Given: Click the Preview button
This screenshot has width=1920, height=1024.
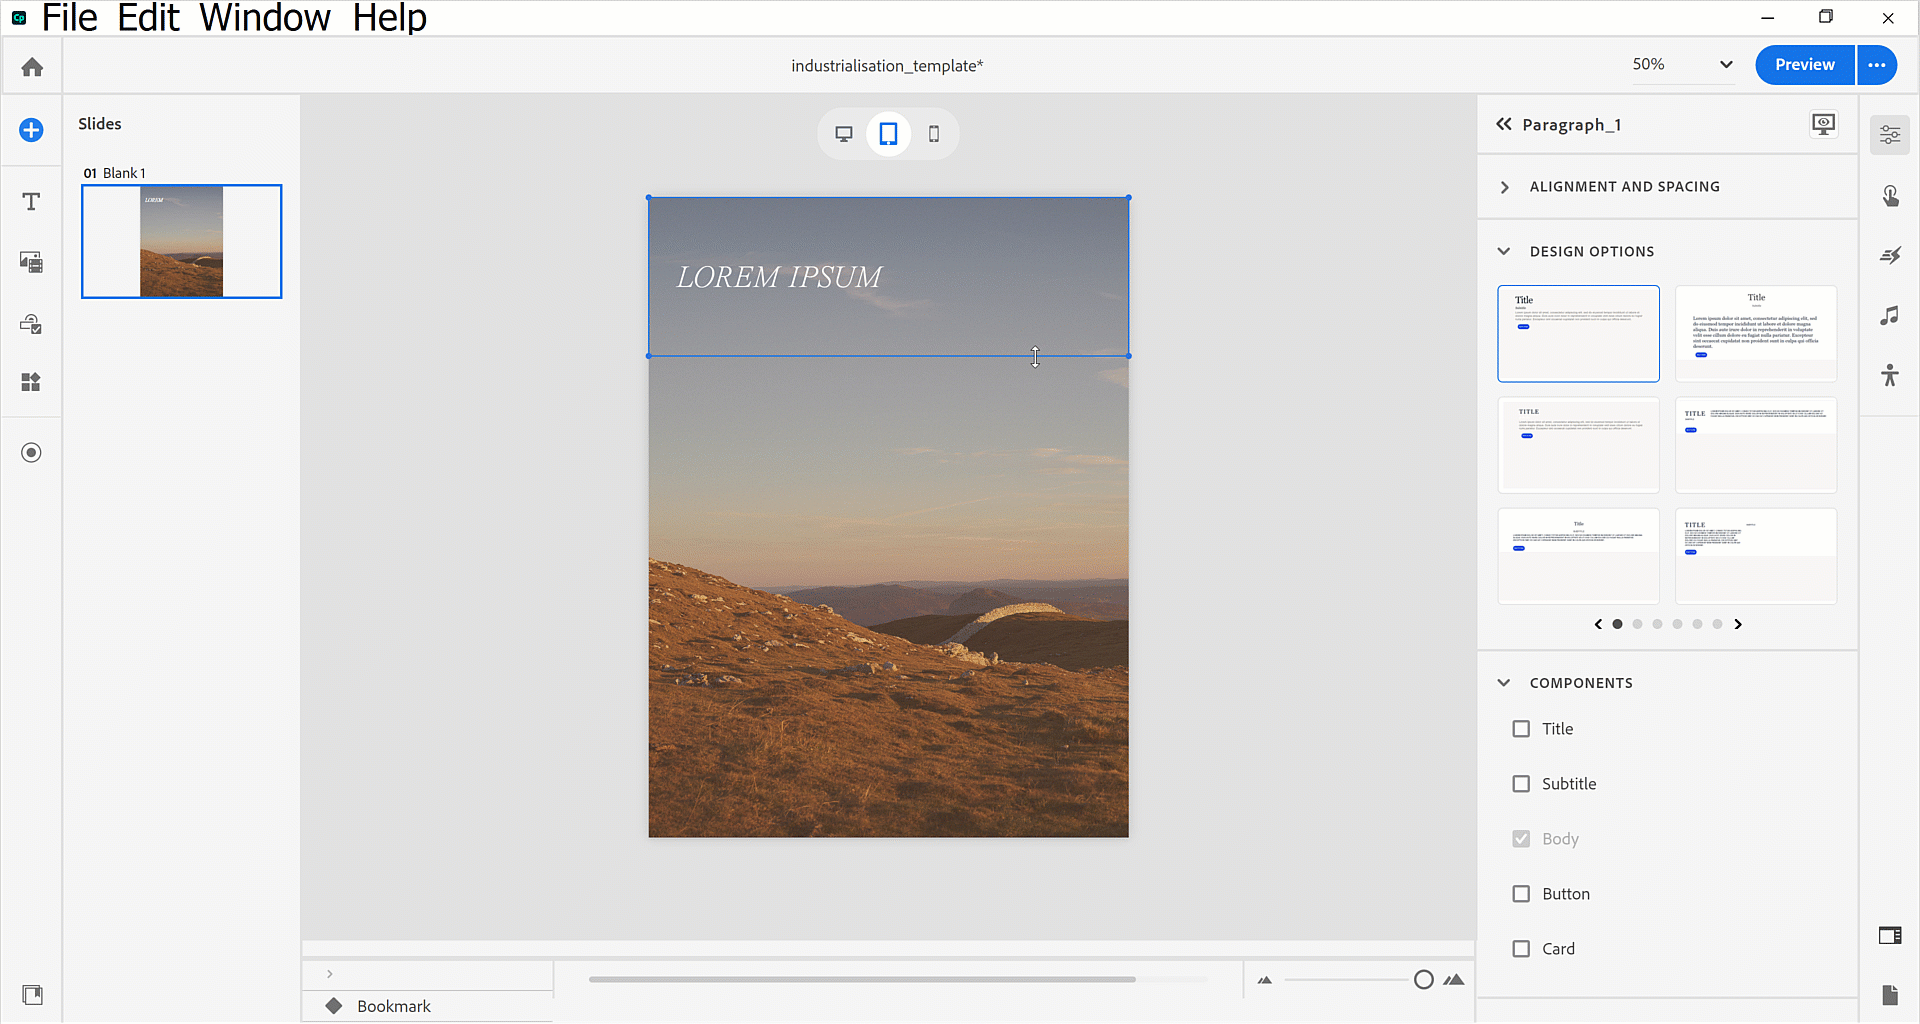Looking at the screenshot, I should pyautogui.click(x=1805, y=65).
